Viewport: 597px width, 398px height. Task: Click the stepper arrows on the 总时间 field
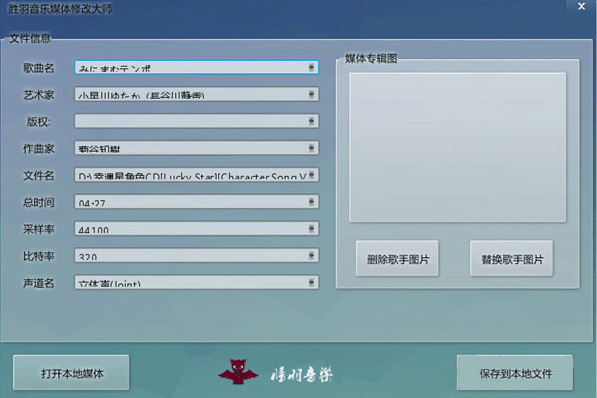[x=311, y=201]
